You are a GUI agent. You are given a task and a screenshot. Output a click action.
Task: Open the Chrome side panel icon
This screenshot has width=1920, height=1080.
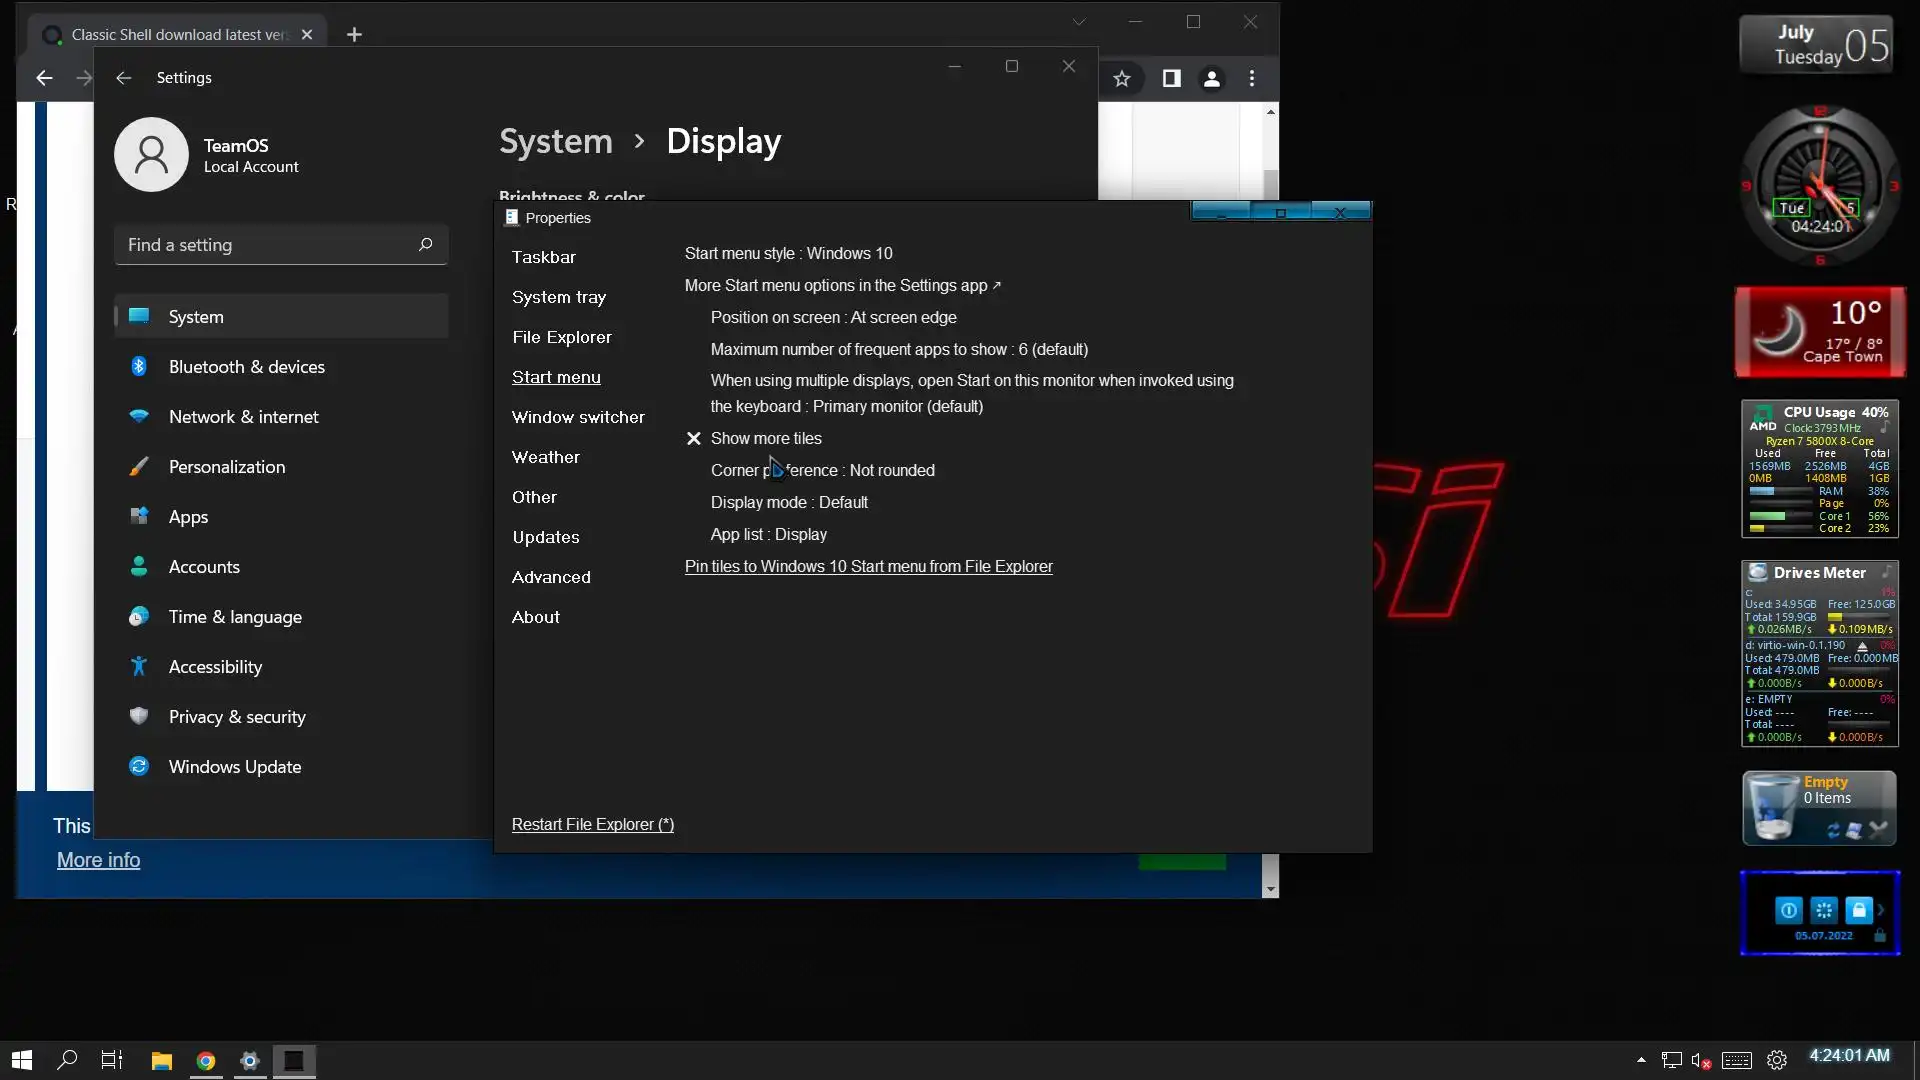[1171, 78]
